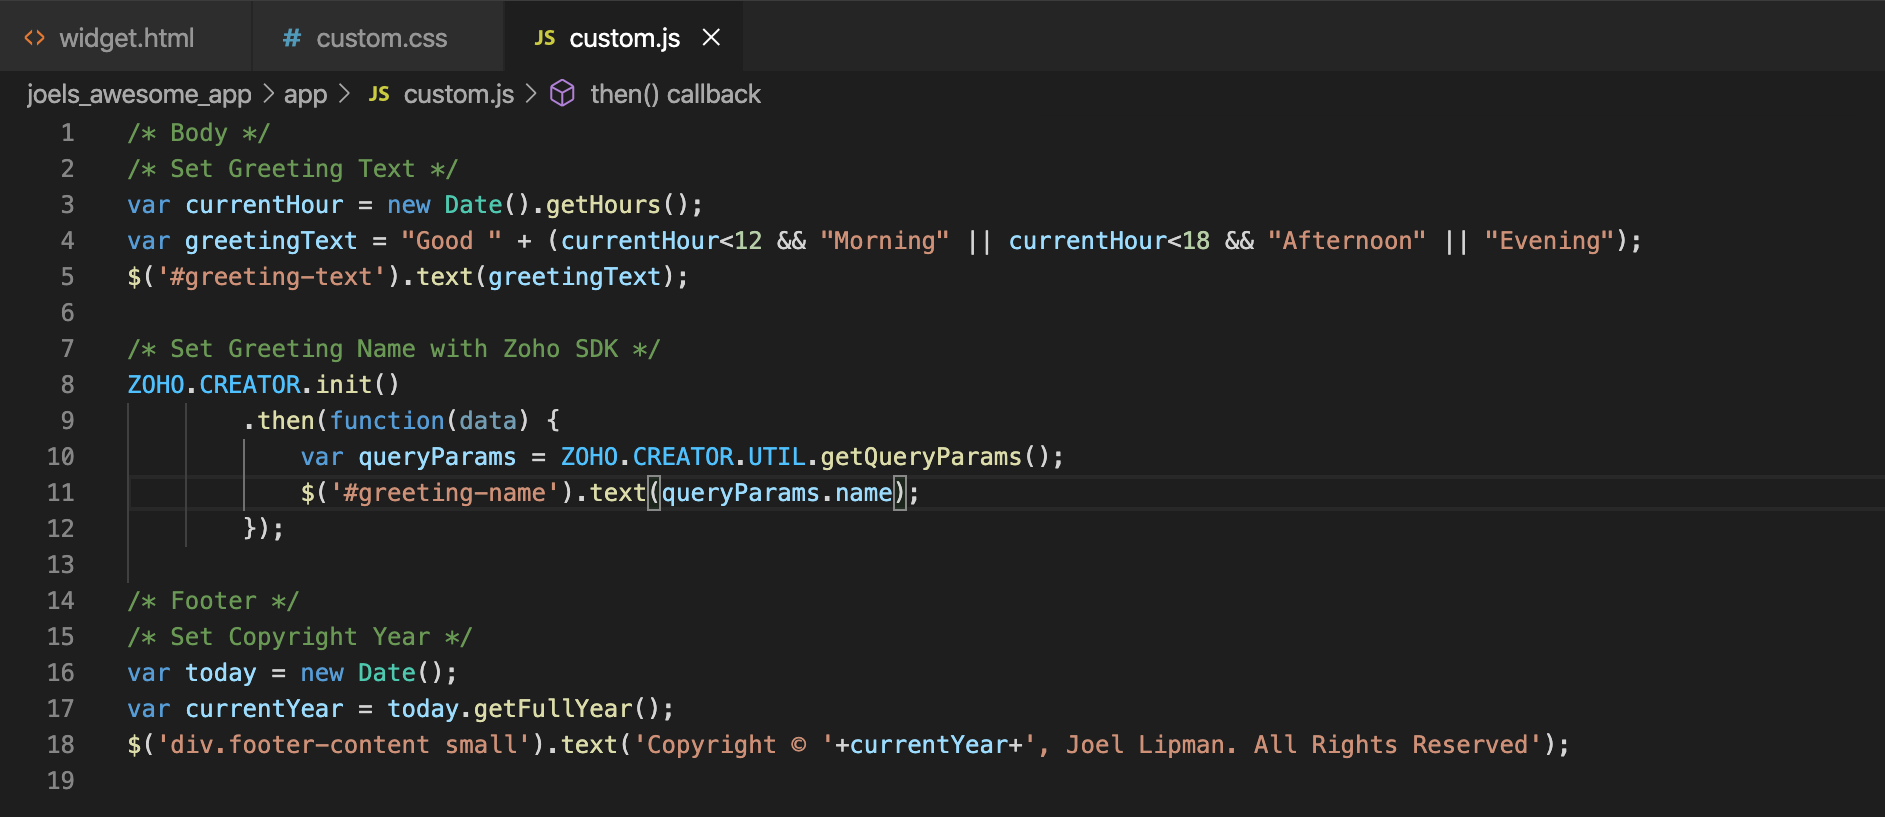Image resolution: width=1885 pixels, height=817 pixels.
Task: Click line number 14 in the gutter
Action: tap(61, 601)
